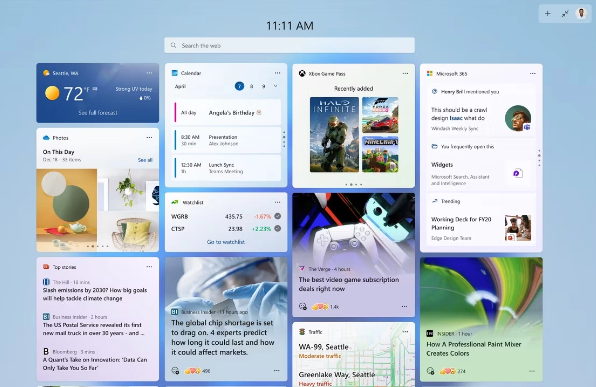The height and width of the screenshot is (387, 596).
Task: Click See full forecast link
Action: pyautogui.click(x=98, y=113)
